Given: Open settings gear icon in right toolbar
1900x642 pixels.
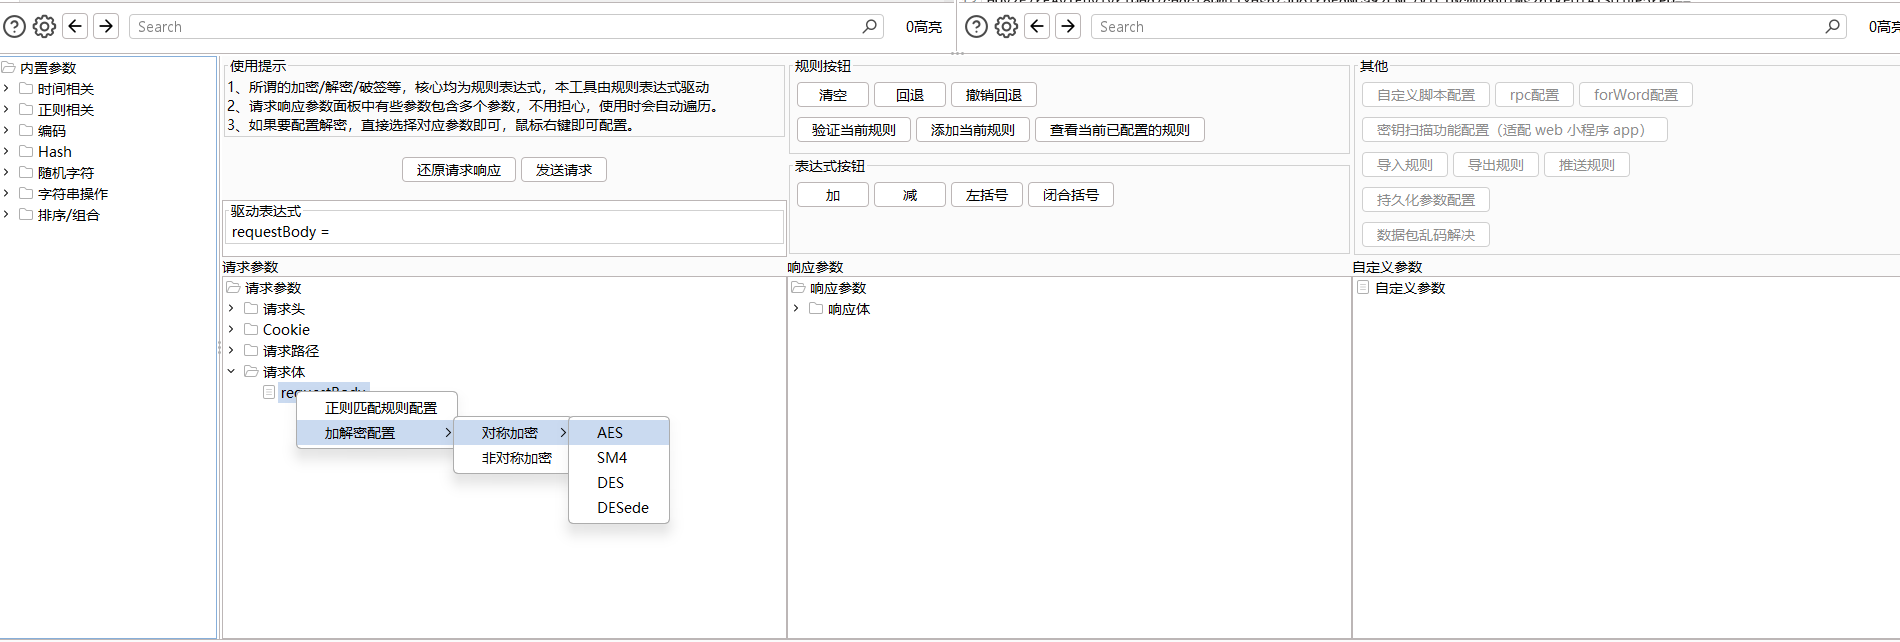Looking at the screenshot, I should pyautogui.click(x=1007, y=27).
